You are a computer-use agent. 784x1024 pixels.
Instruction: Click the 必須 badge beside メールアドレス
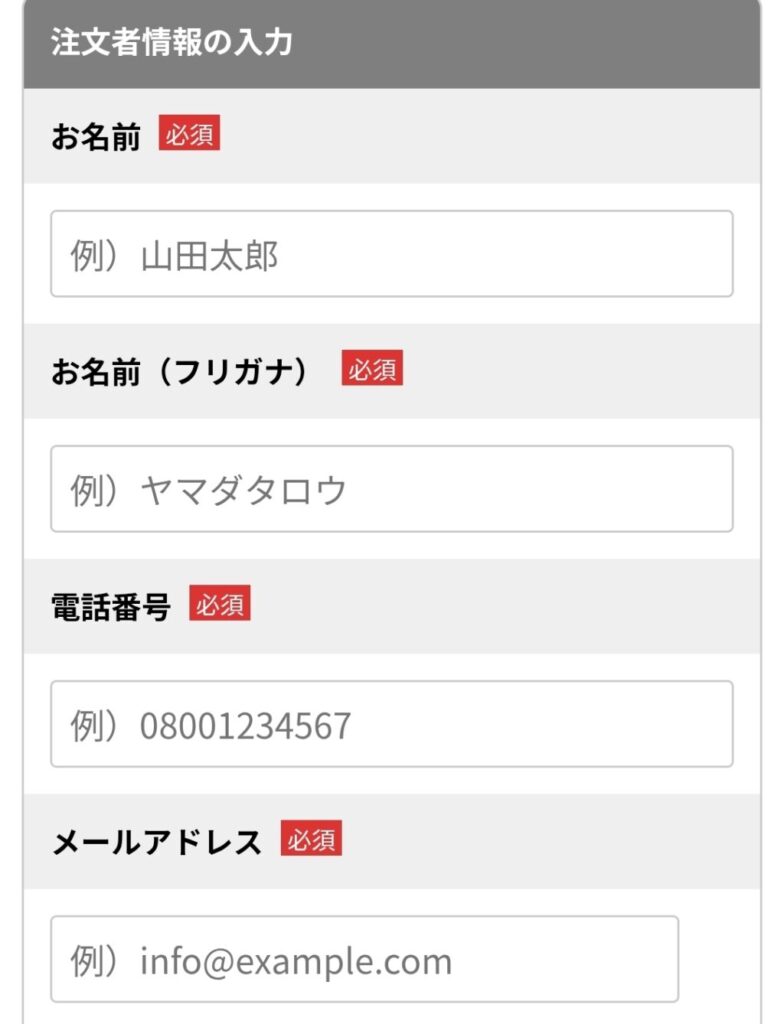click(311, 839)
